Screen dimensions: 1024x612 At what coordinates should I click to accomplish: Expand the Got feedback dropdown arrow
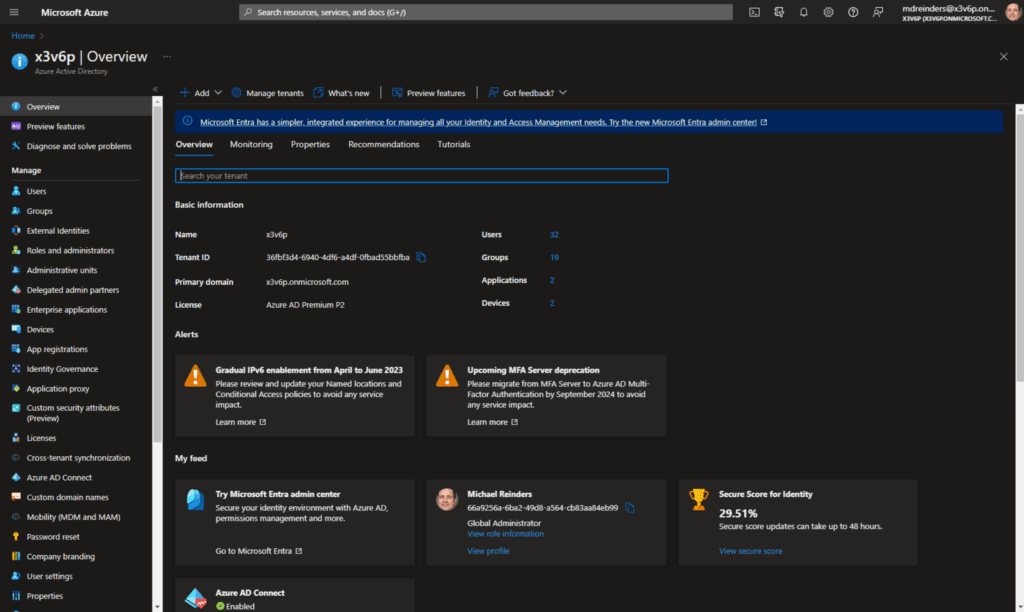pyautogui.click(x=563, y=93)
